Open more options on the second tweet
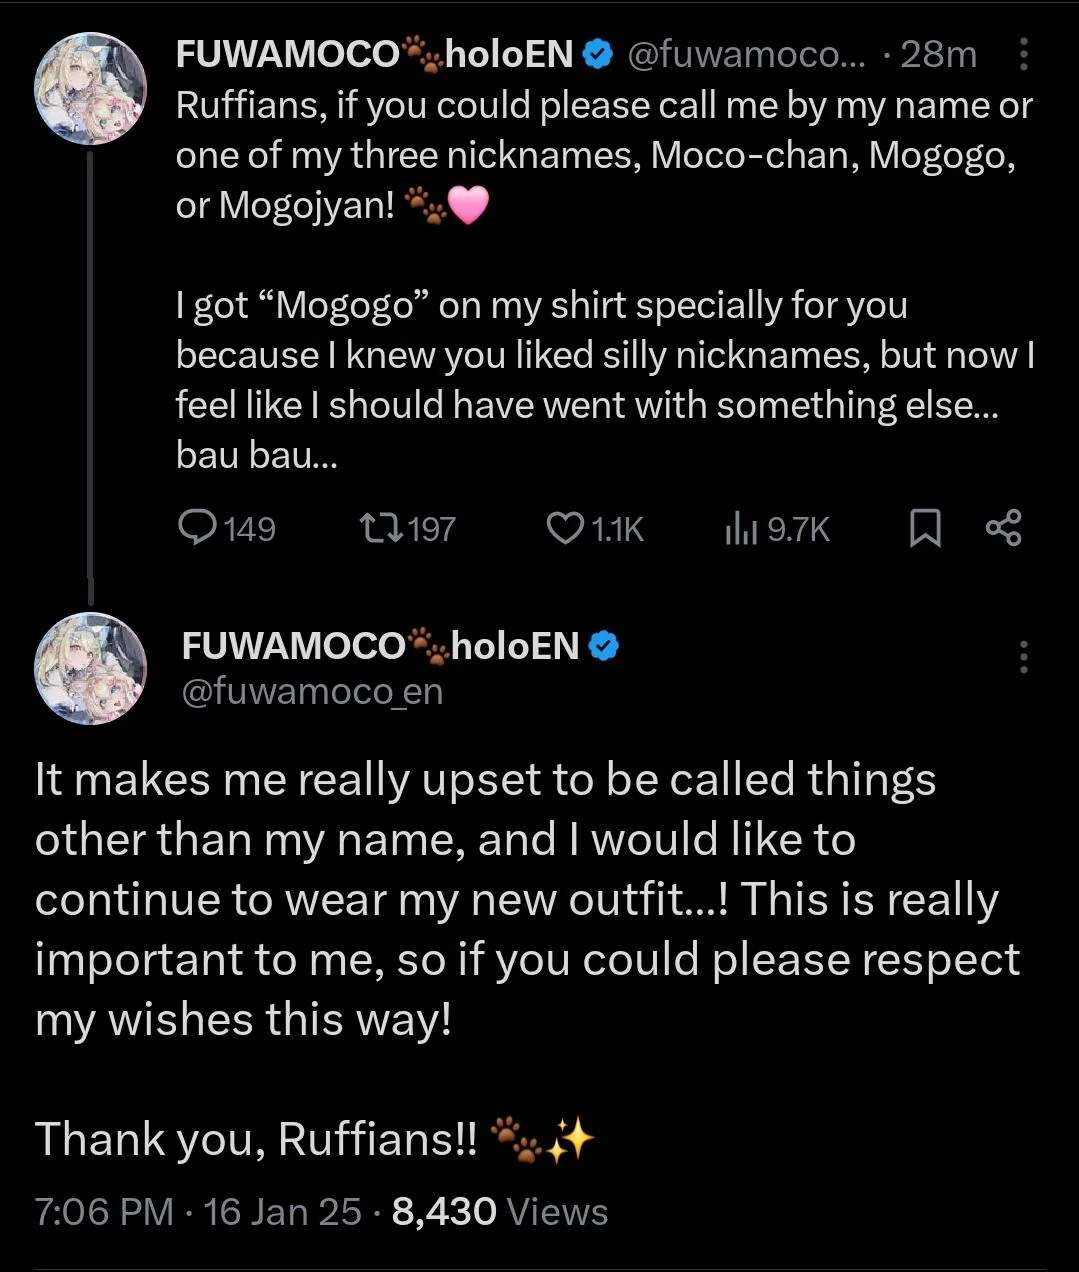The width and height of the screenshot is (1079, 1272). tap(1023, 657)
